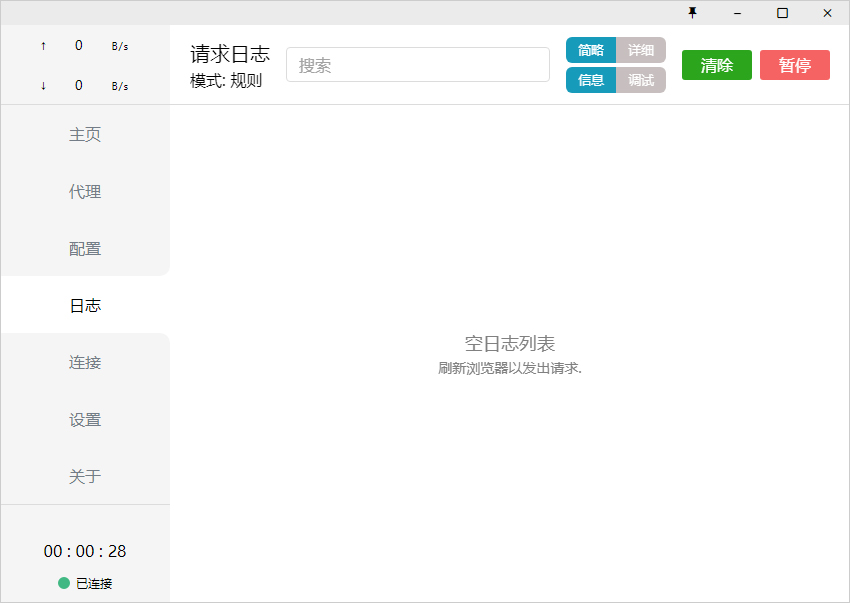Open the 主页 home page
Image resolution: width=850 pixels, height=603 pixels.
(85, 134)
